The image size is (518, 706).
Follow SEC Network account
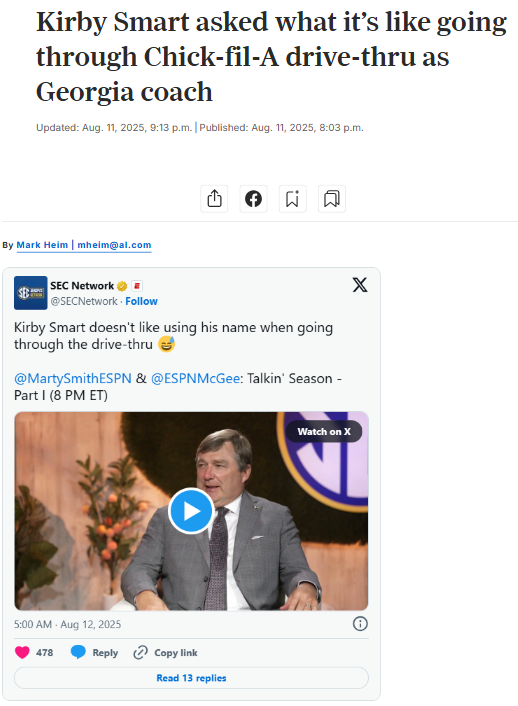click(x=141, y=301)
